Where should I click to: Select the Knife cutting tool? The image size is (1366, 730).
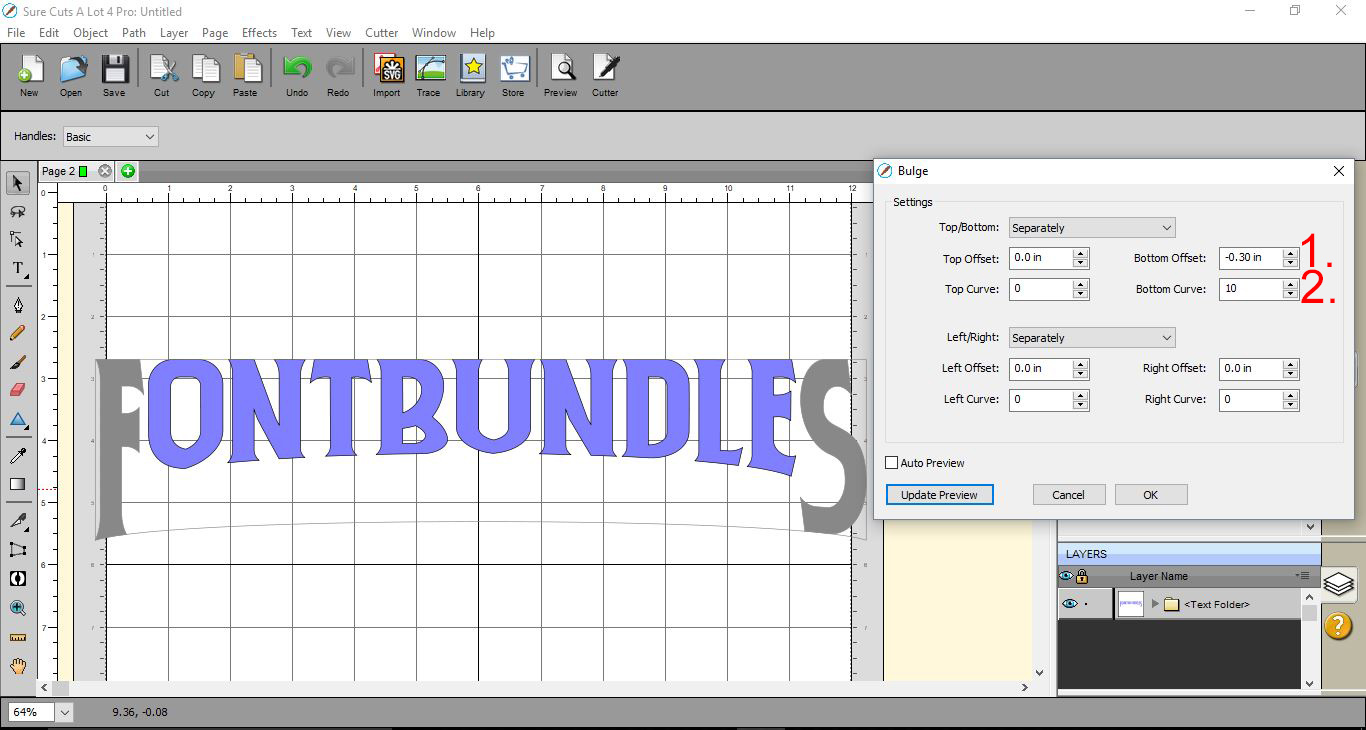coord(18,520)
